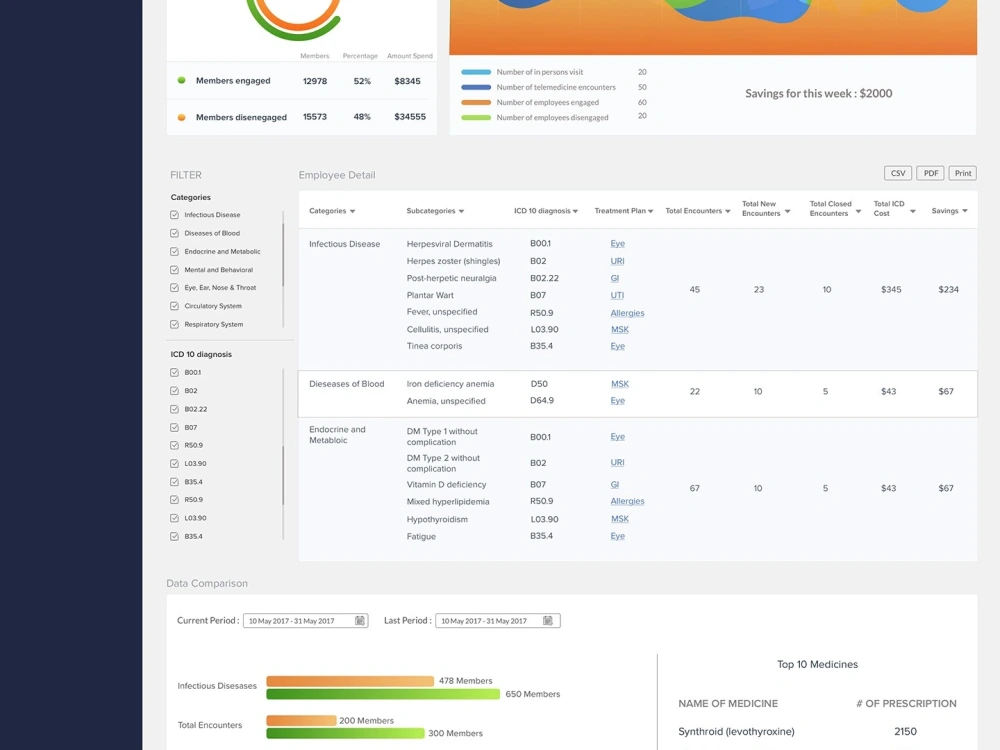1000x750 pixels.
Task: Click Current Period date range field
Action: [305, 621]
